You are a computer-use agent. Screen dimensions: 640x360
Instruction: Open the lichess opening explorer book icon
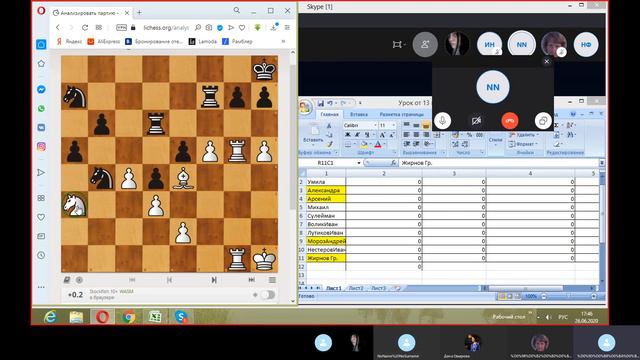(67, 280)
